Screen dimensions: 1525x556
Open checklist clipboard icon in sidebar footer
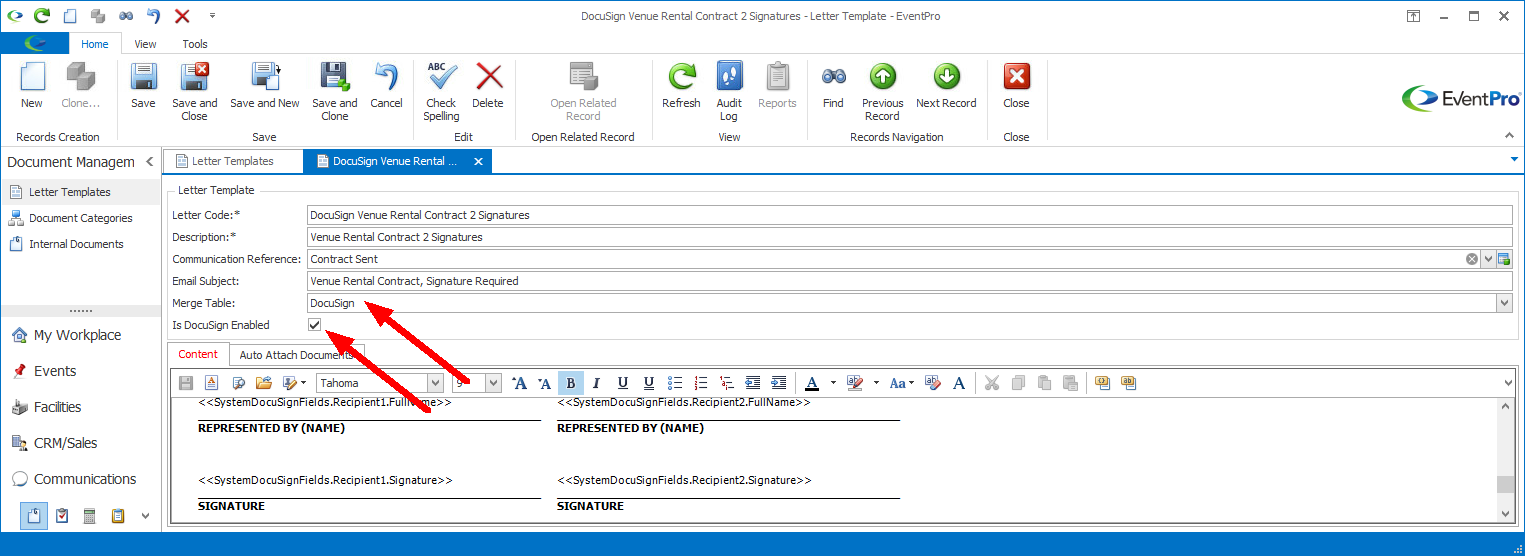[62, 516]
